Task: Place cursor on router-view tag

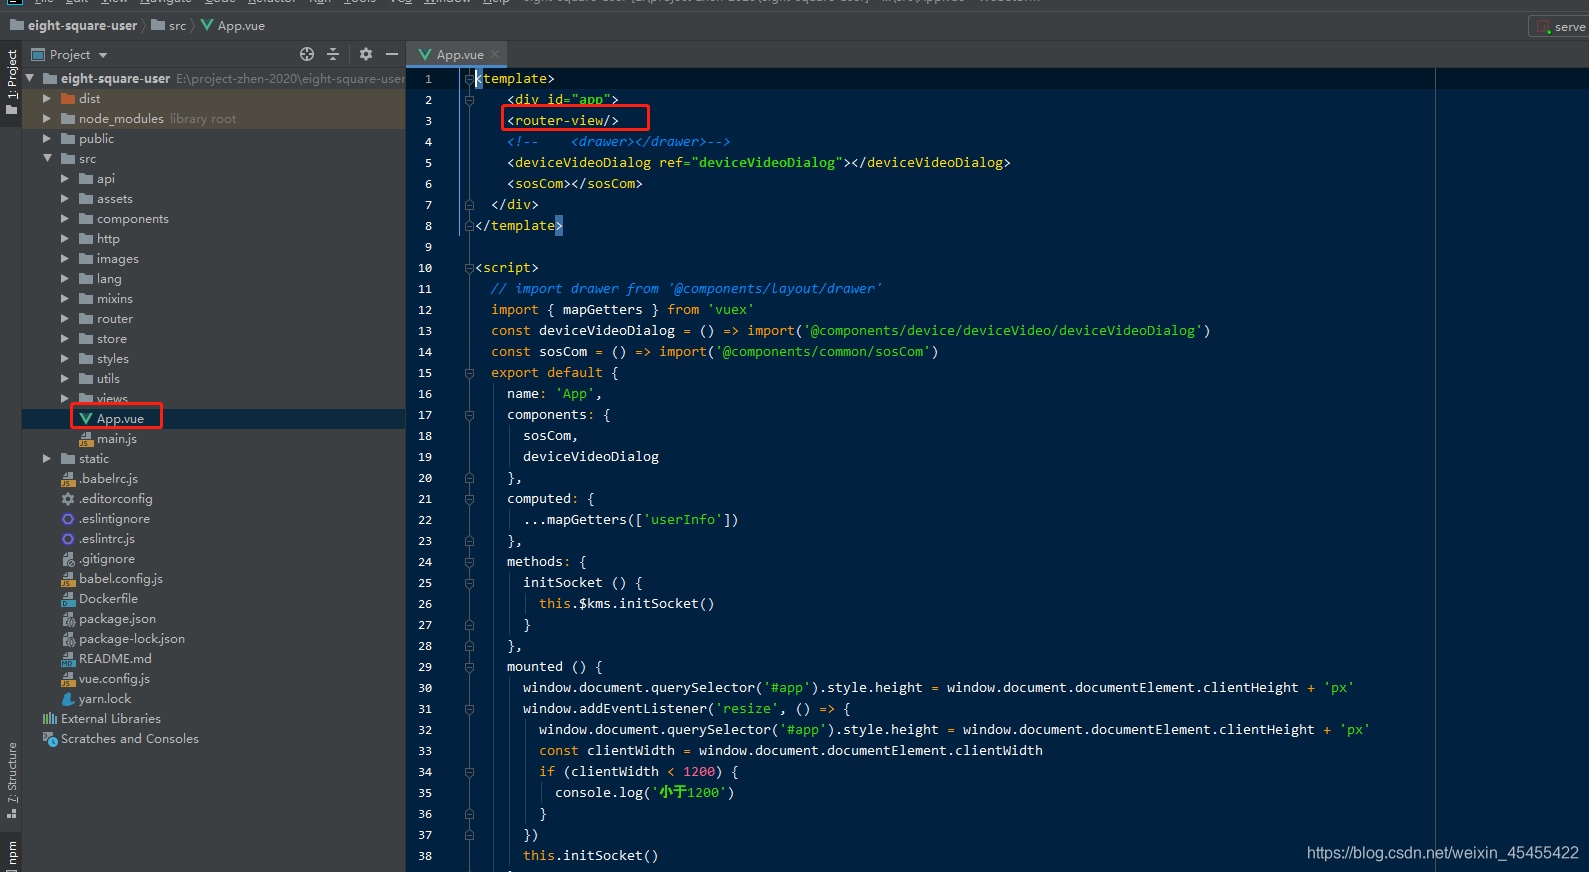Action: tap(563, 120)
